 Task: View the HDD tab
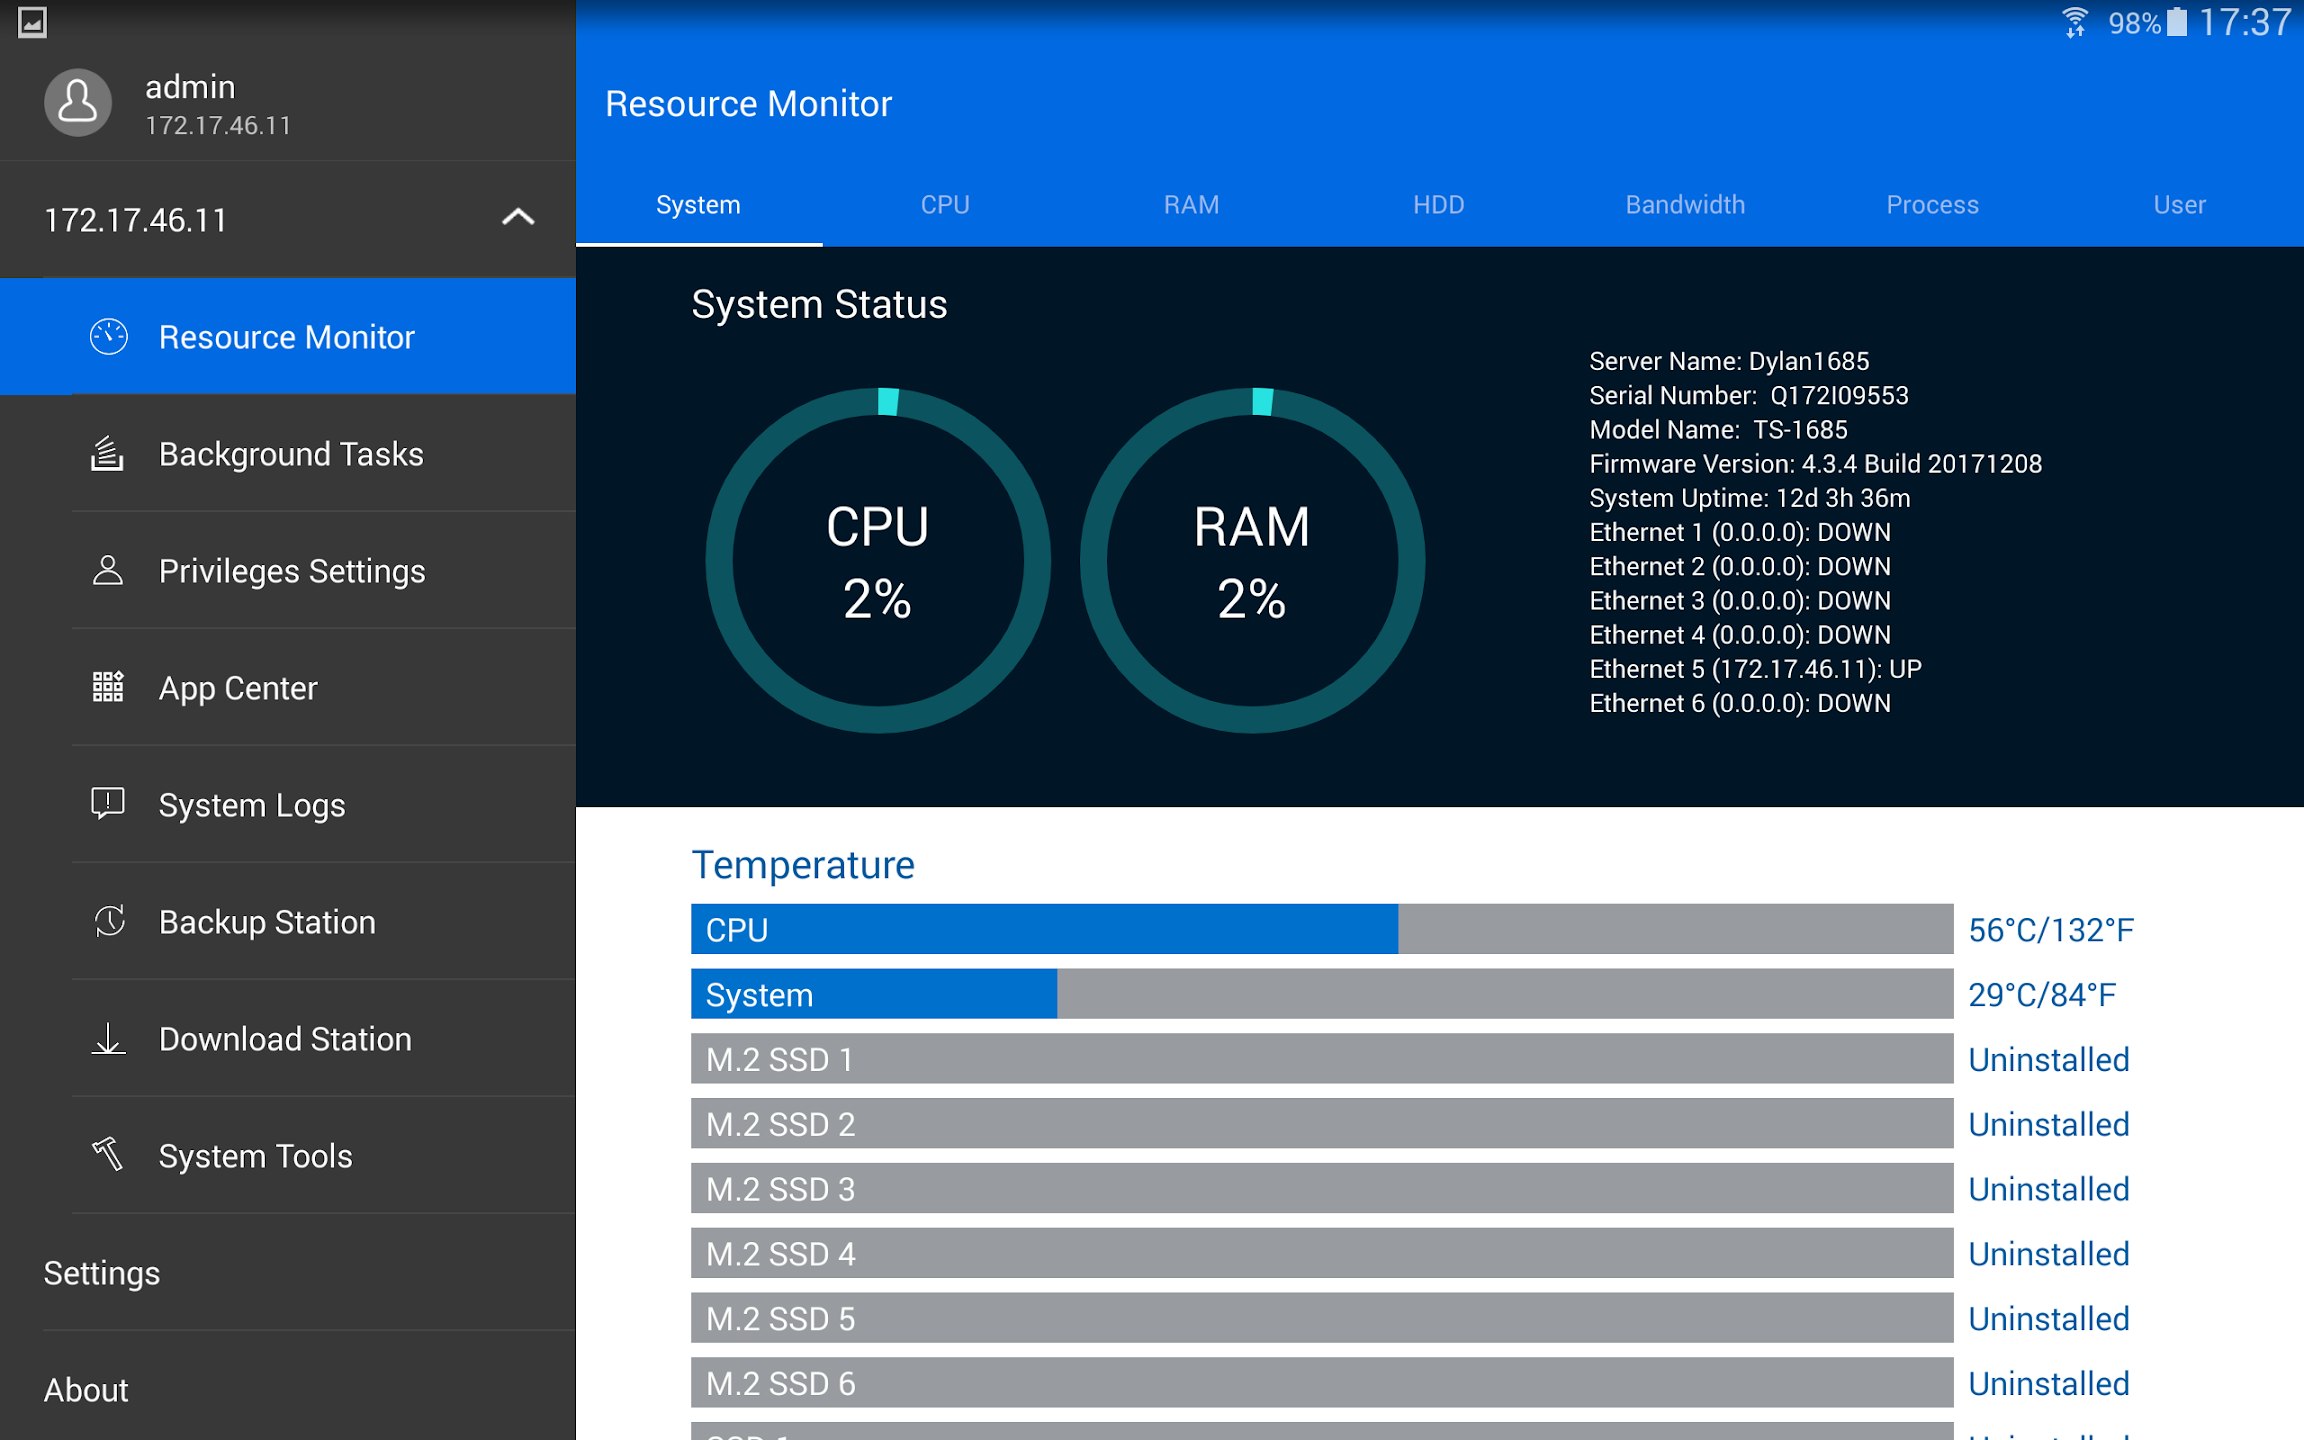click(1439, 204)
